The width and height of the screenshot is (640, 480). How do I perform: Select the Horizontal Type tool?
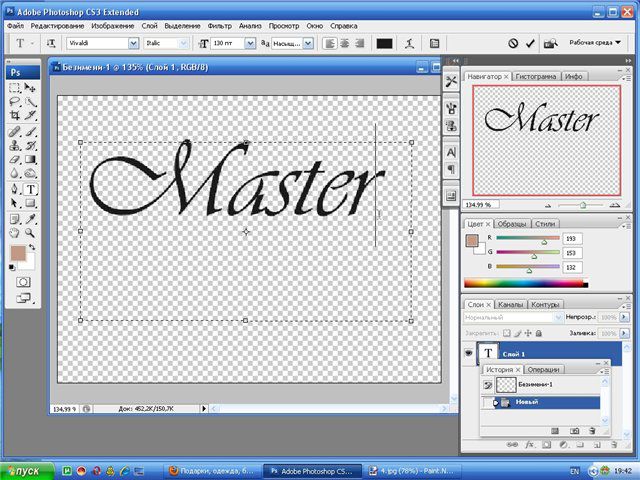tap(31, 189)
